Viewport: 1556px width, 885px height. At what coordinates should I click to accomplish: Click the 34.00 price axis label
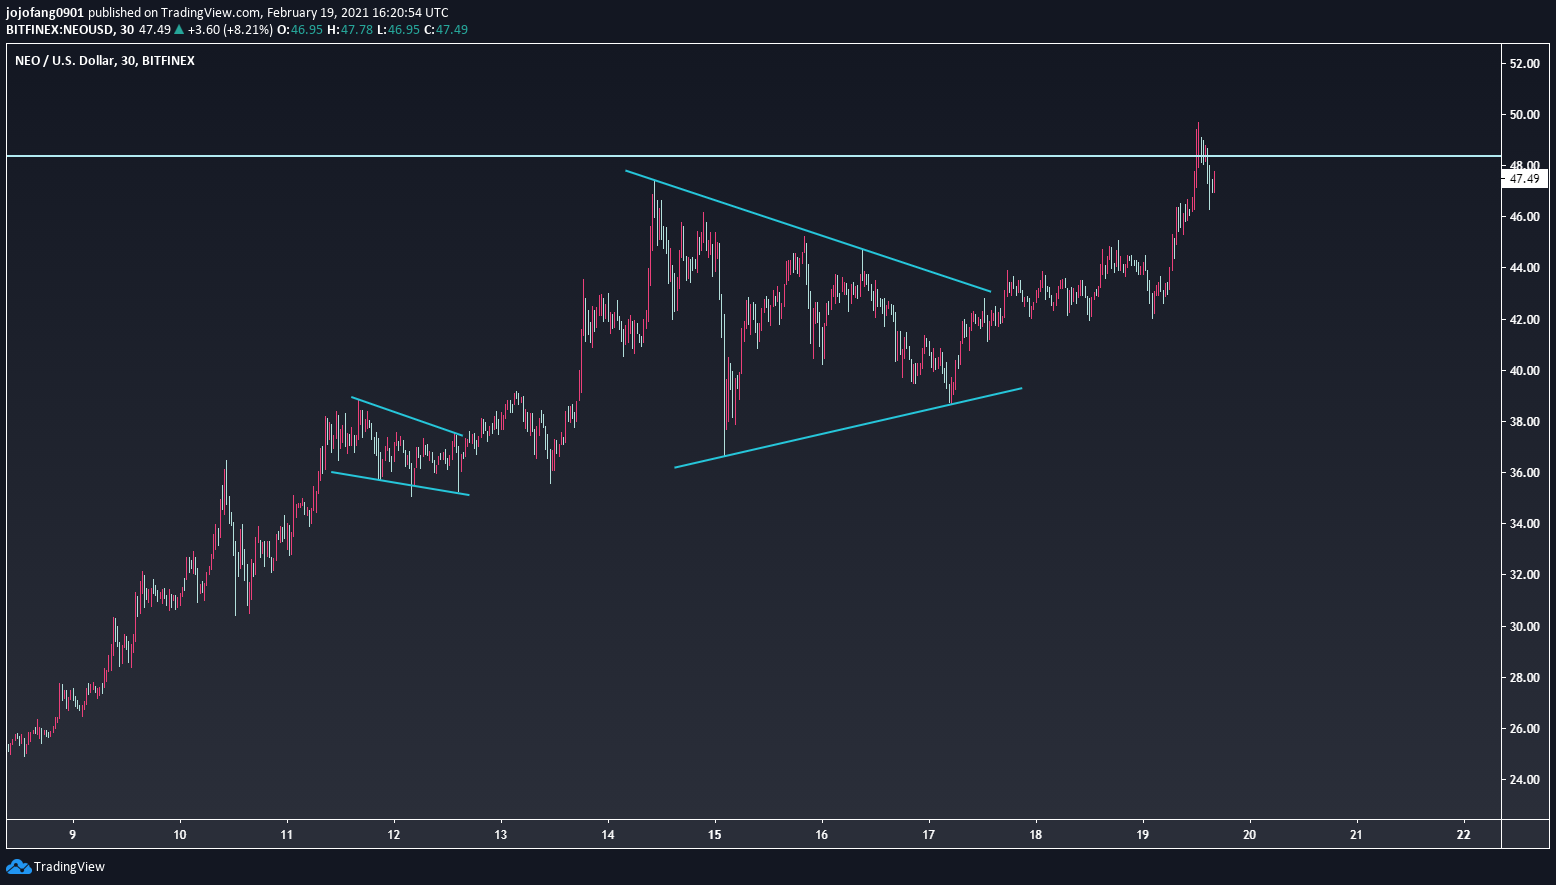[x=1524, y=524]
